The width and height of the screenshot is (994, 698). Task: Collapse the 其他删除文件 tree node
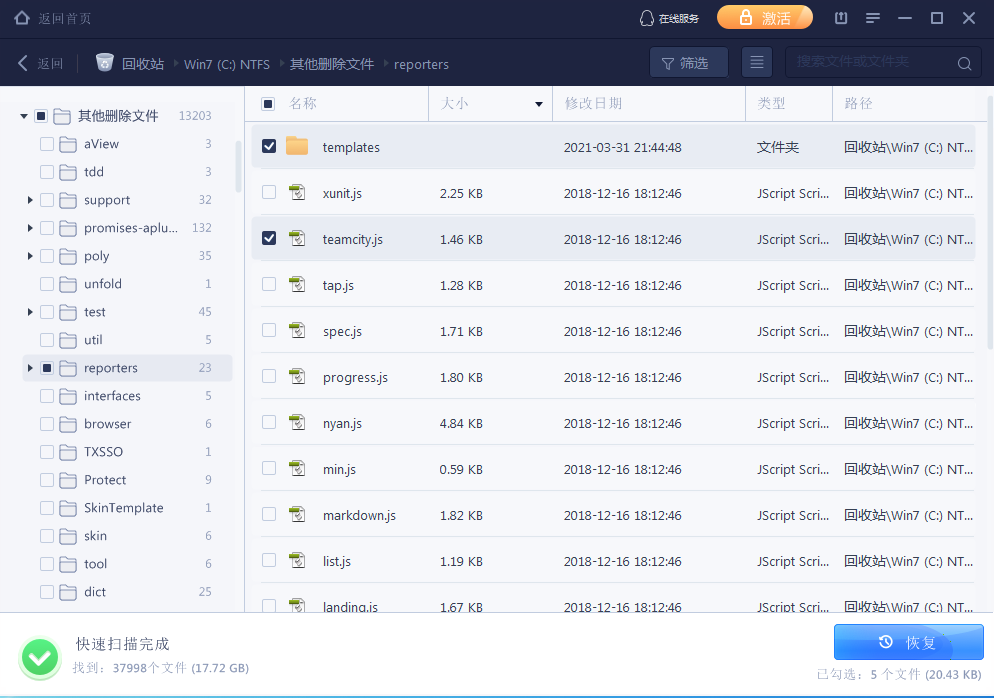pyautogui.click(x=24, y=115)
